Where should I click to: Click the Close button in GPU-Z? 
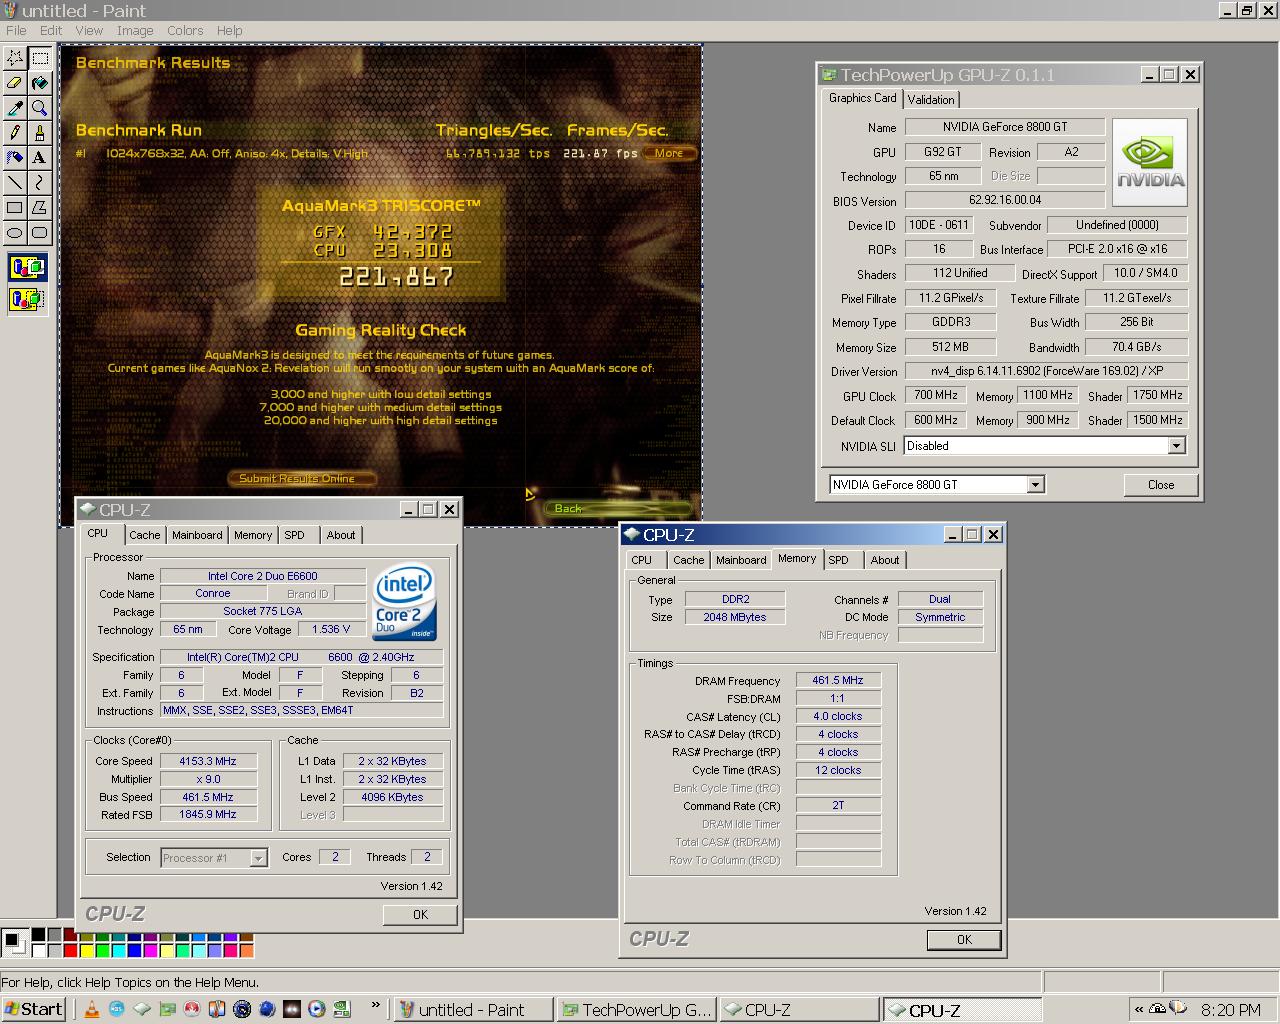pyautogui.click(x=1161, y=485)
